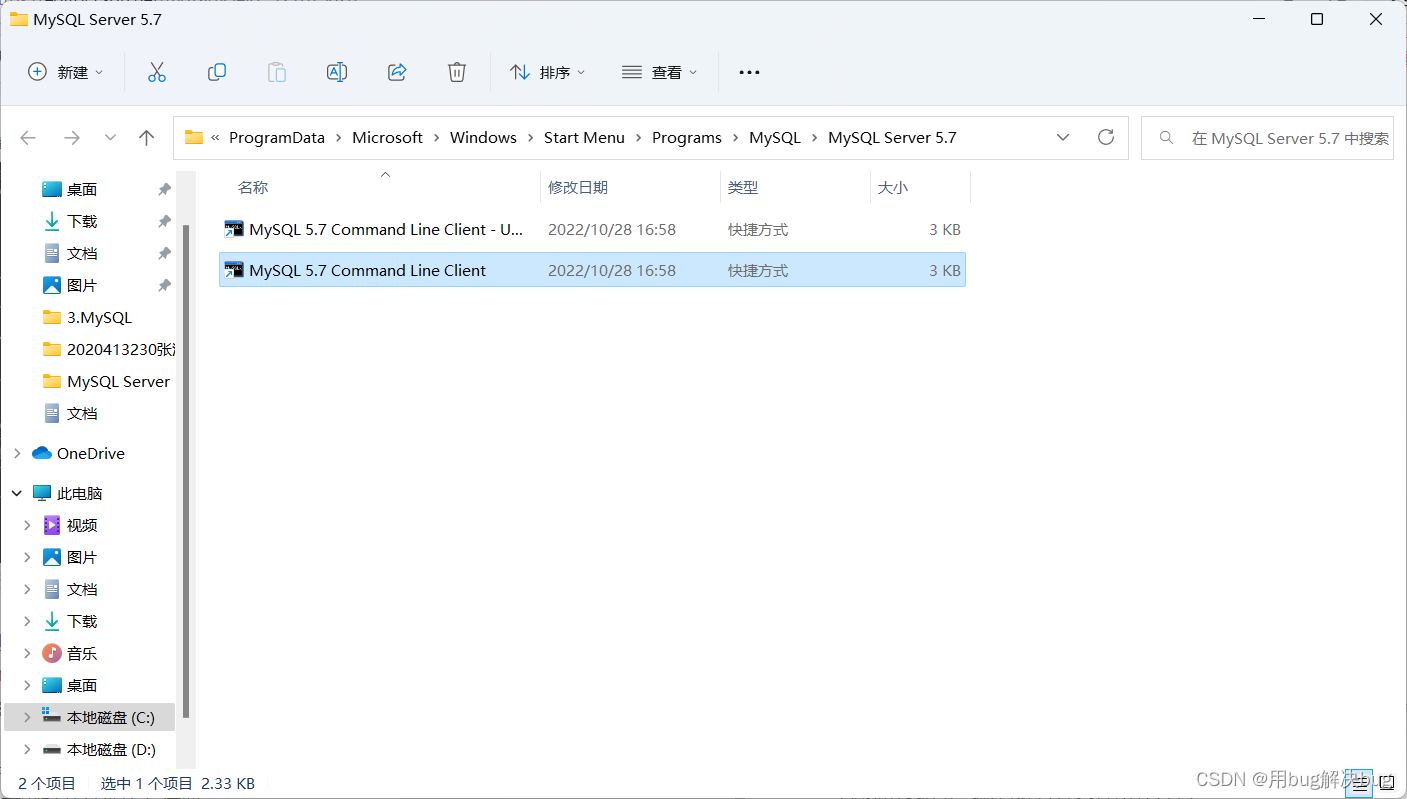Refresh the current folder view

[x=1105, y=137]
